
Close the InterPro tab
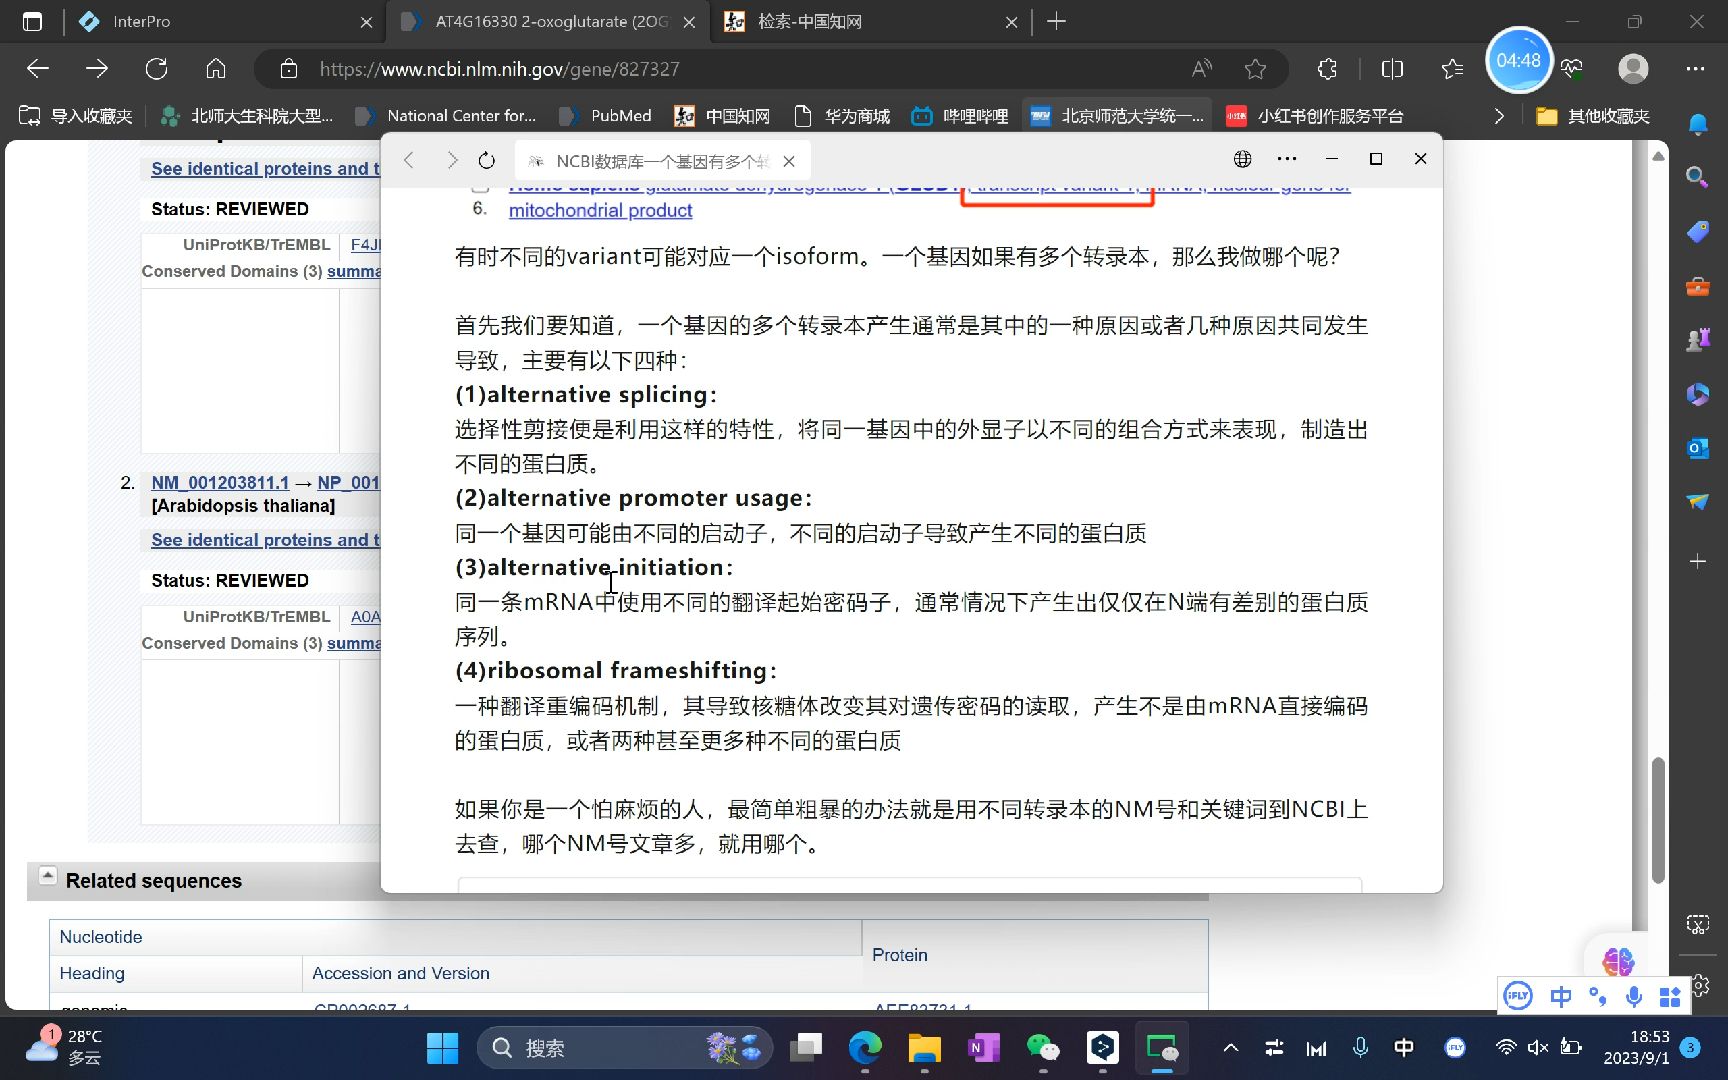point(366,22)
